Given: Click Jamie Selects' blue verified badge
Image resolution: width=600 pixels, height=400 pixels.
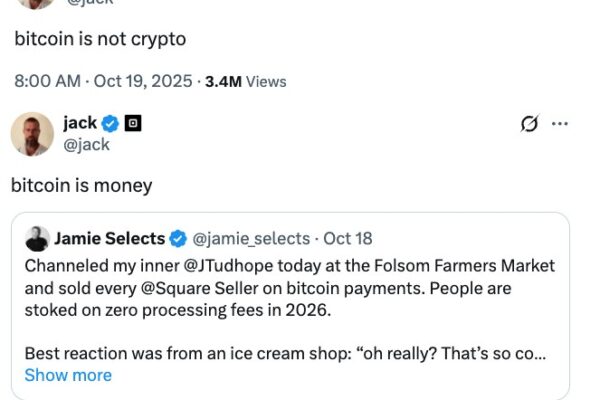Looking at the screenshot, I should (178, 239).
